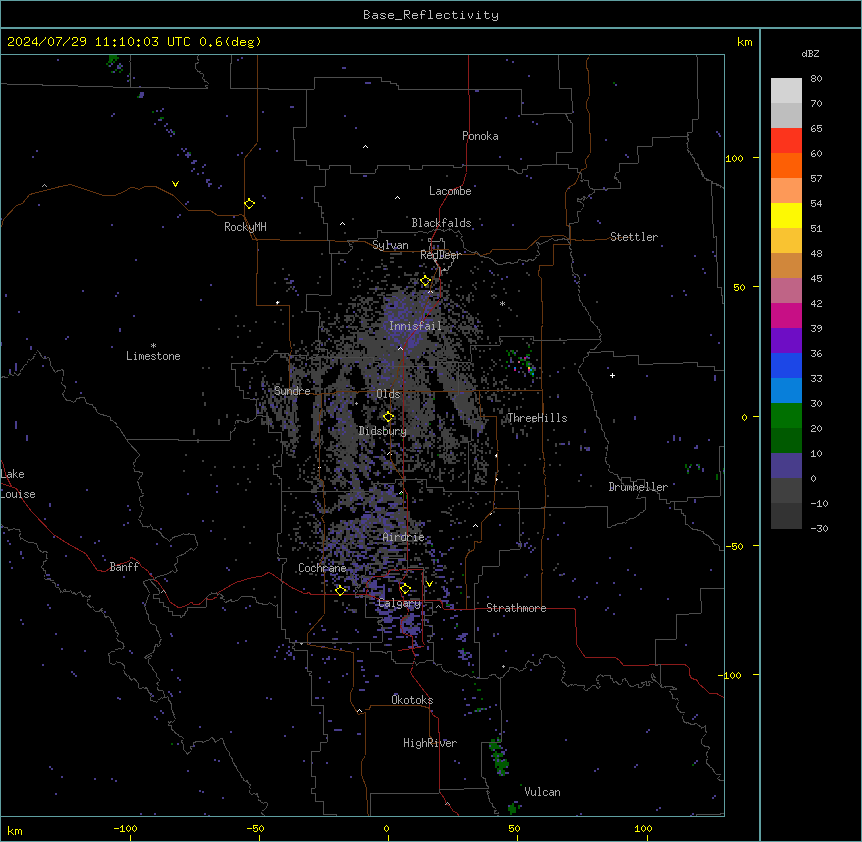Select the Cochrane town label

tap(322, 568)
